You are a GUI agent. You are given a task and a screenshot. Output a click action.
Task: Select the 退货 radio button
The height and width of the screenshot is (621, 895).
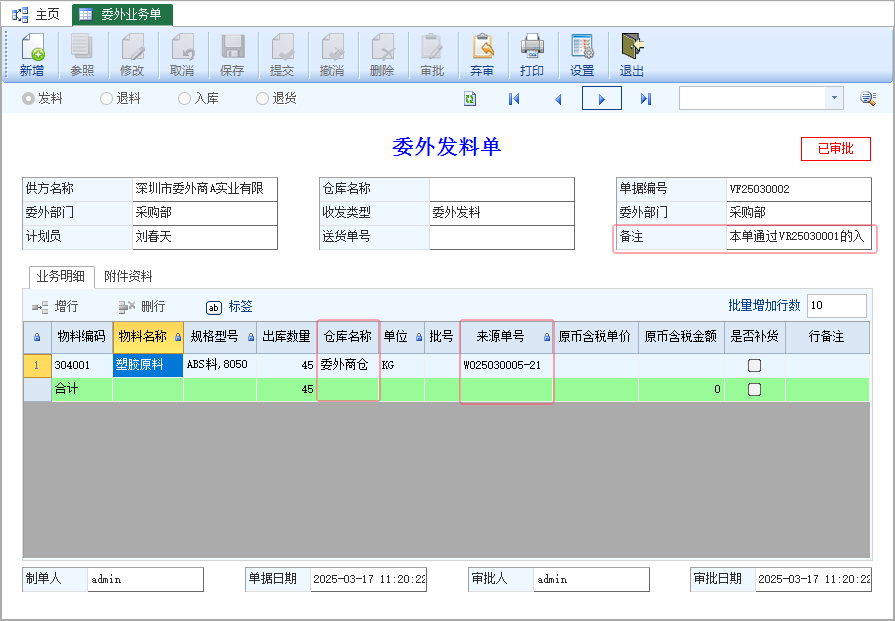coord(262,99)
